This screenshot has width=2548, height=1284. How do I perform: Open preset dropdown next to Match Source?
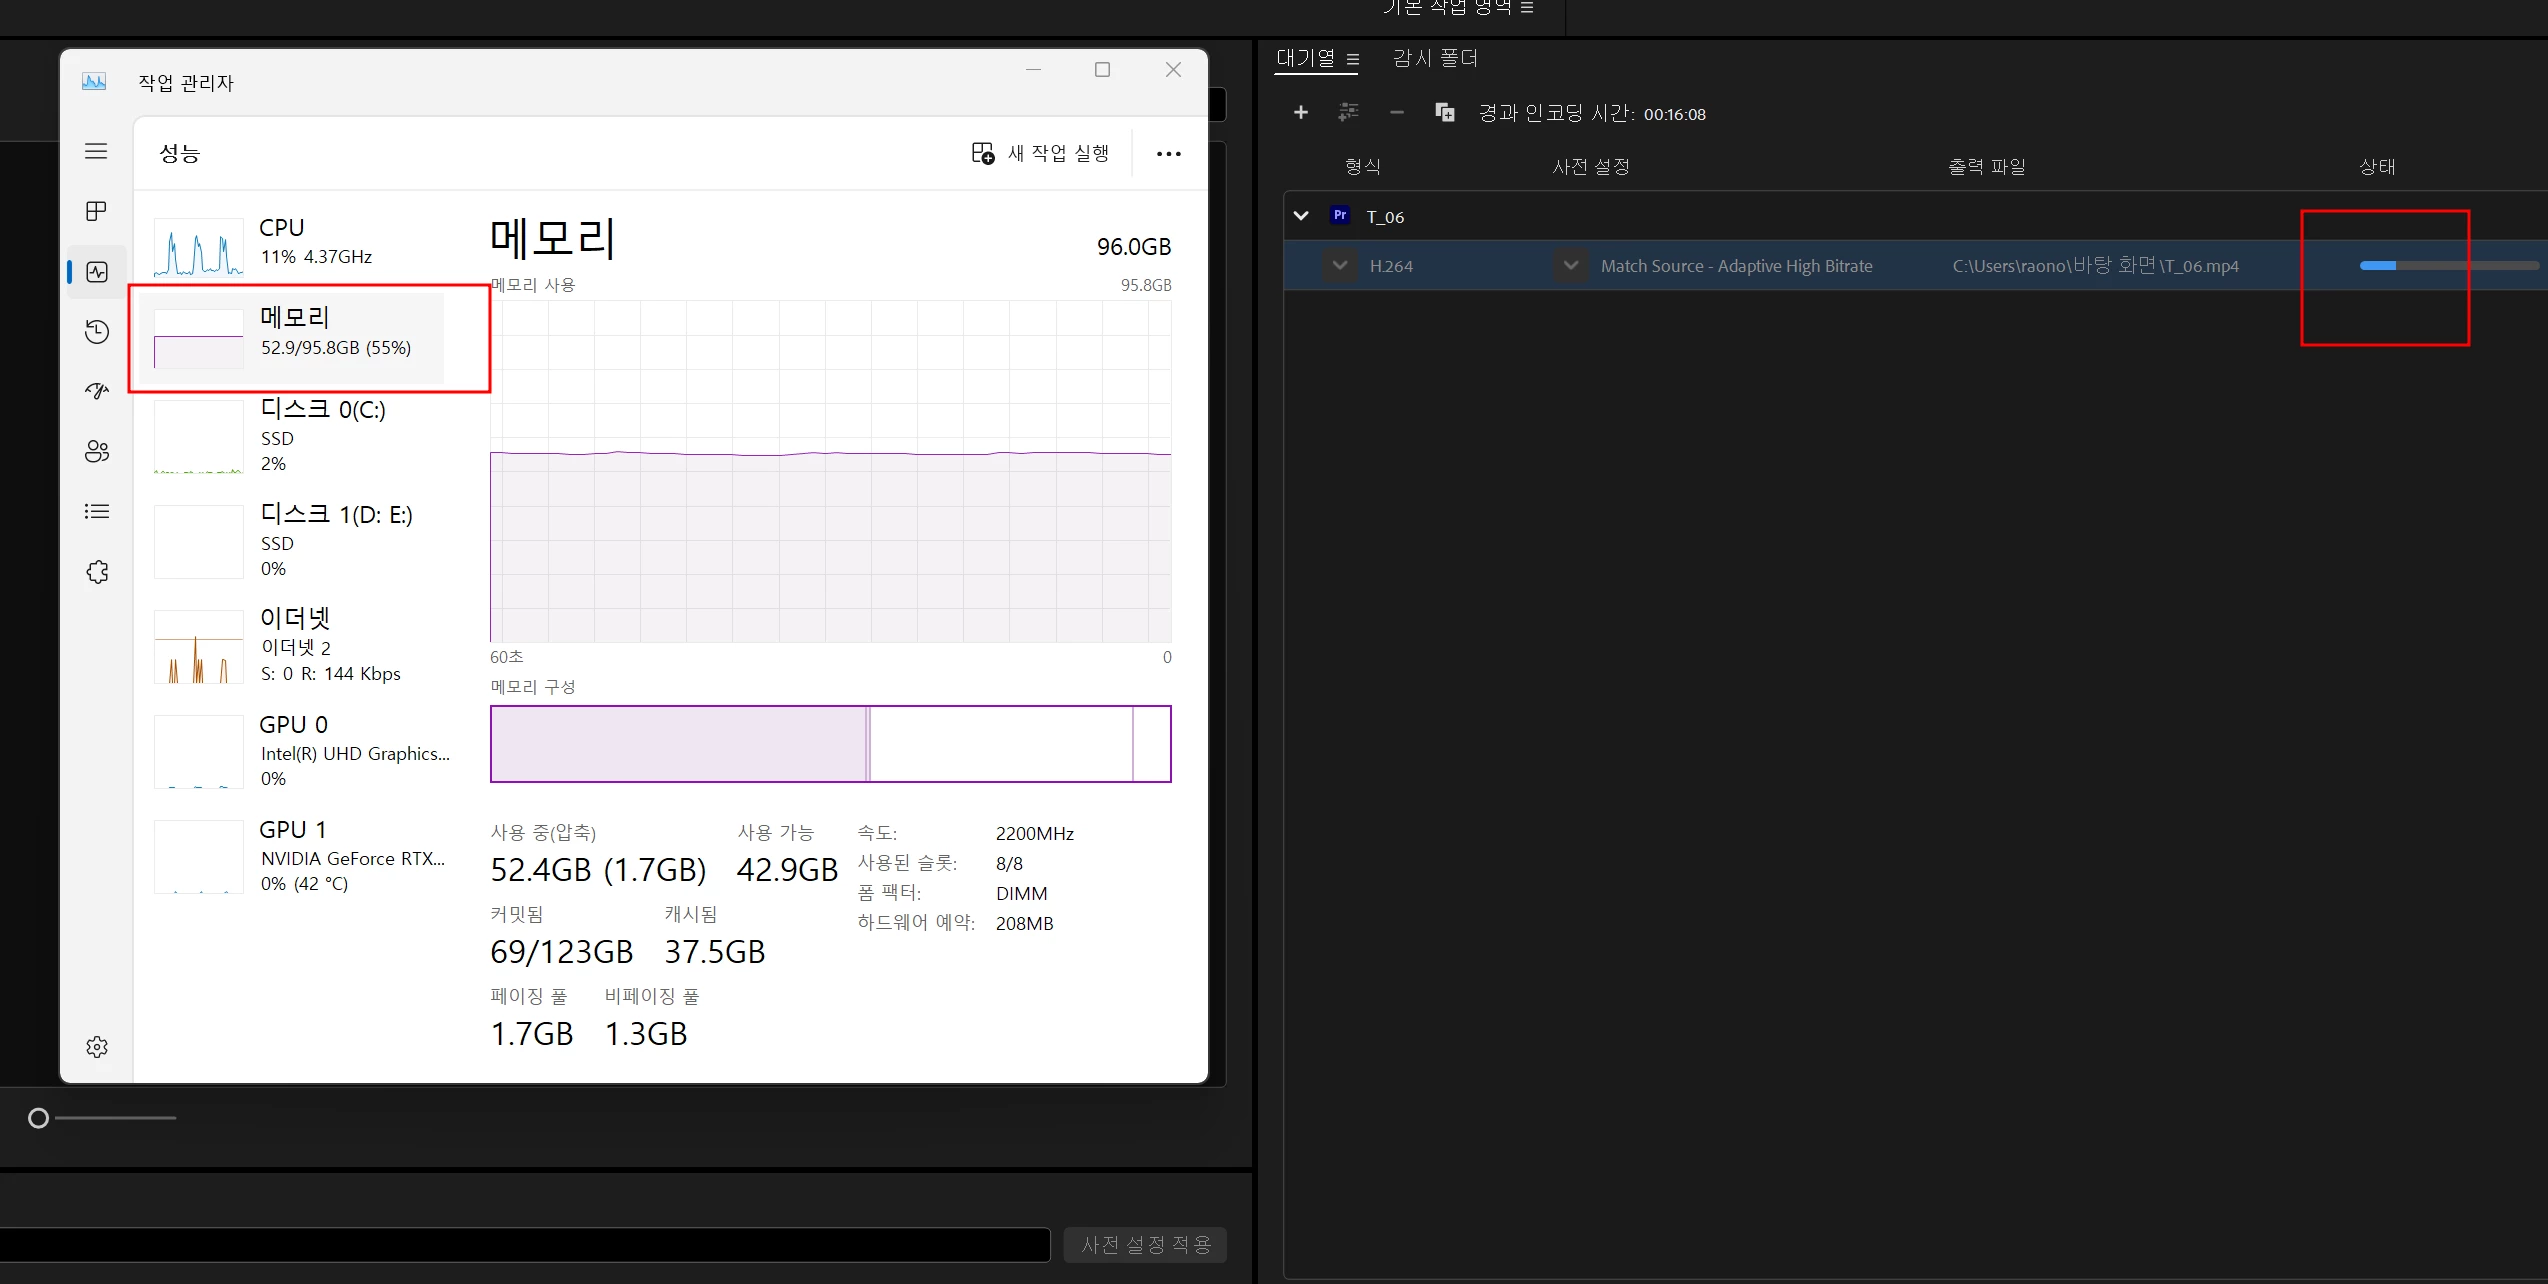pos(1570,266)
